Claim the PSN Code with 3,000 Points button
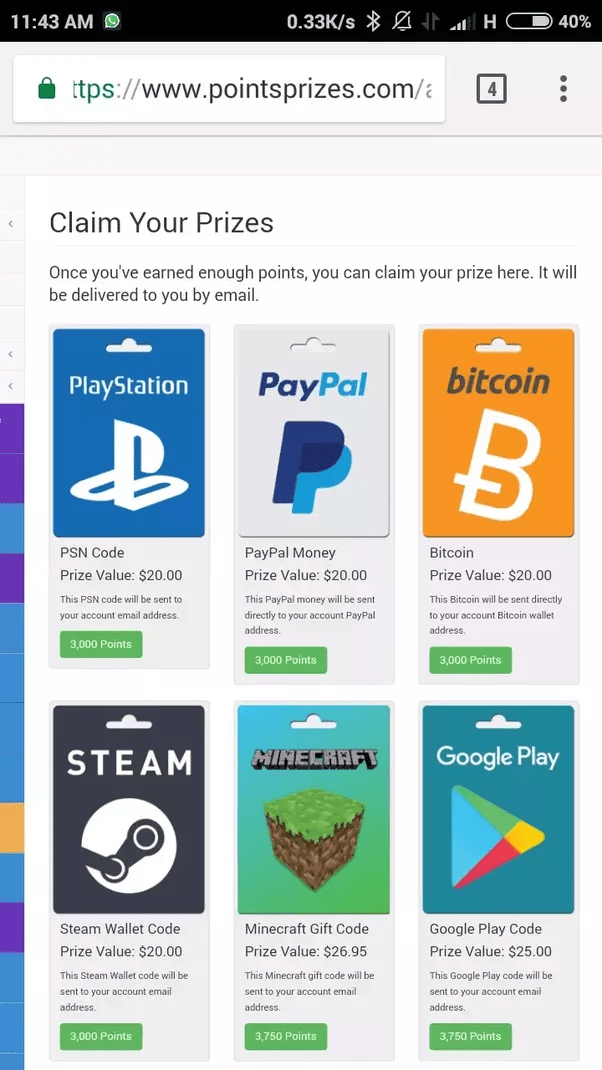This screenshot has width=602, height=1070. point(100,644)
